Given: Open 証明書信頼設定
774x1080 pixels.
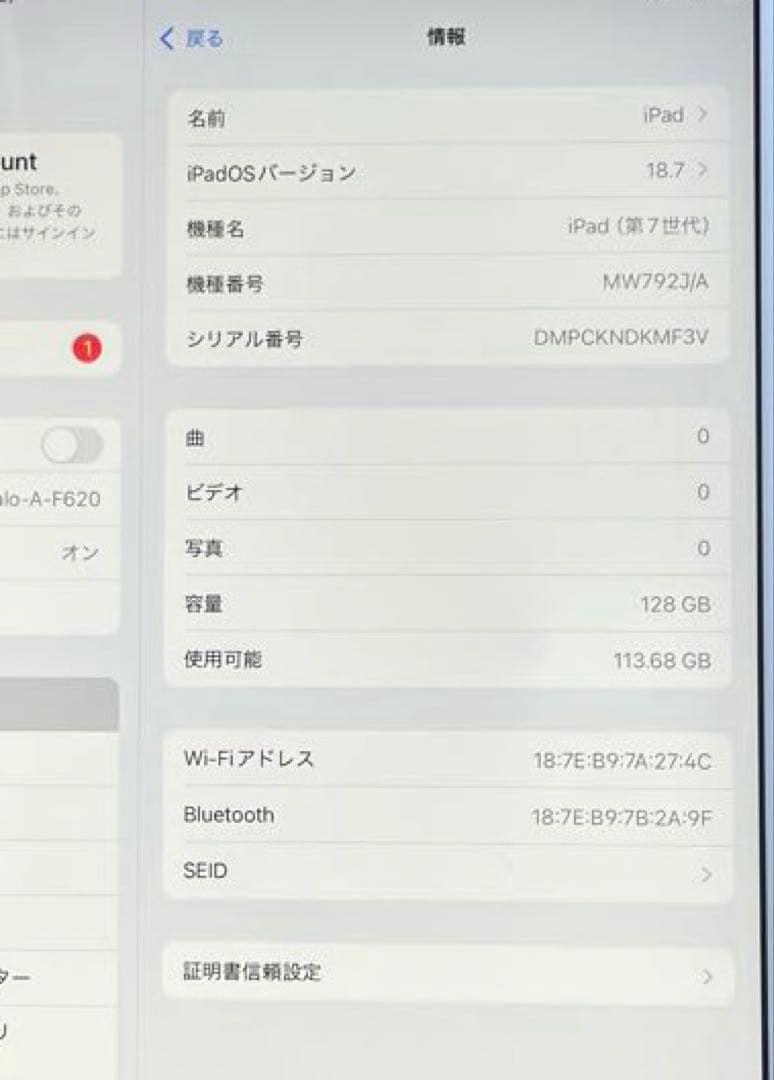Looking at the screenshot, I should (x=448, y=973).
